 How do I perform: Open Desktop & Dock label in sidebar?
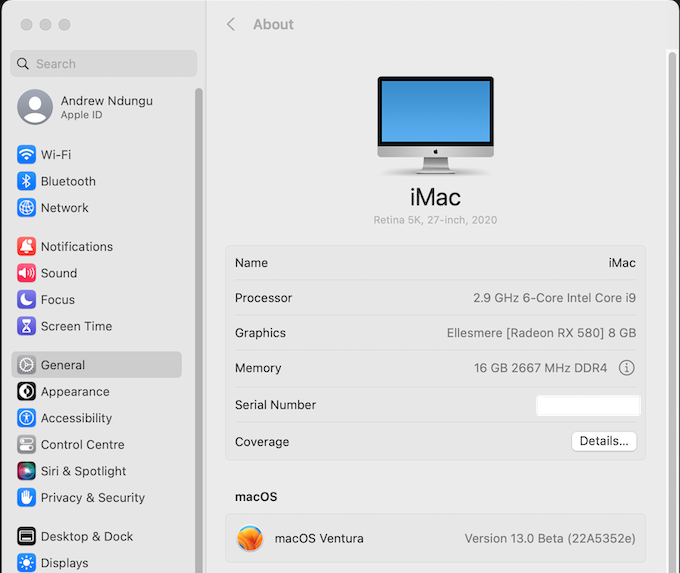pos(87,536)
